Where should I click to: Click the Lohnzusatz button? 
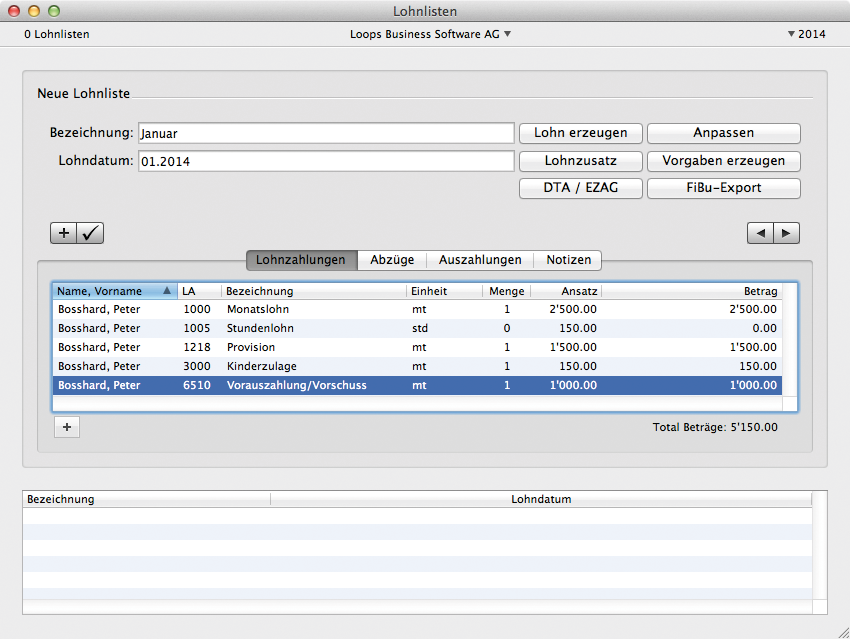(580, 161)
